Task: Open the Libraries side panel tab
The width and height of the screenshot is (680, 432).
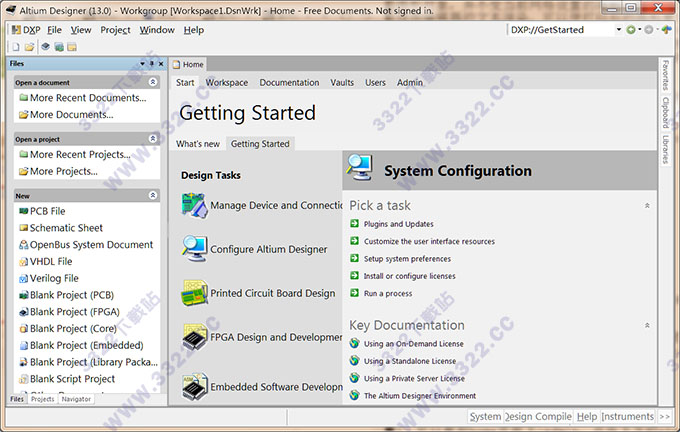Action: [x=666, y=149]
